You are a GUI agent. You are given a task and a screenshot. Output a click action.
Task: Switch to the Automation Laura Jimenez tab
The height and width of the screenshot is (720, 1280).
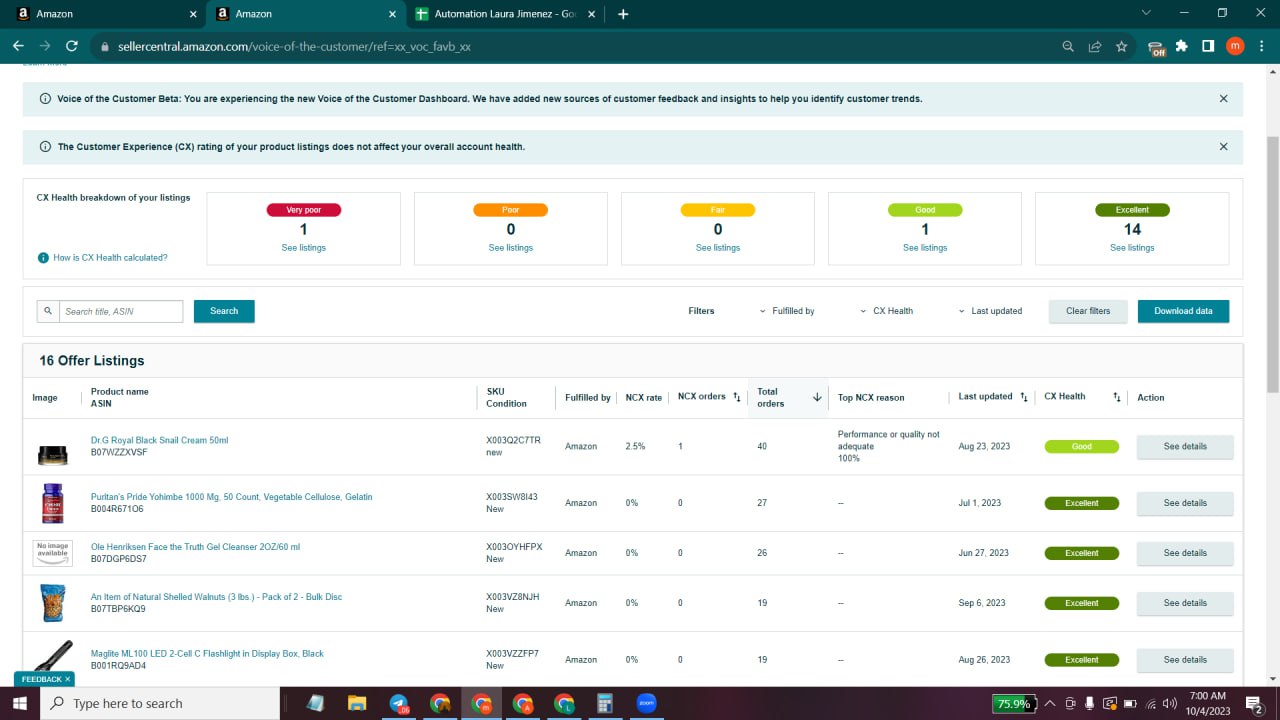507,14
